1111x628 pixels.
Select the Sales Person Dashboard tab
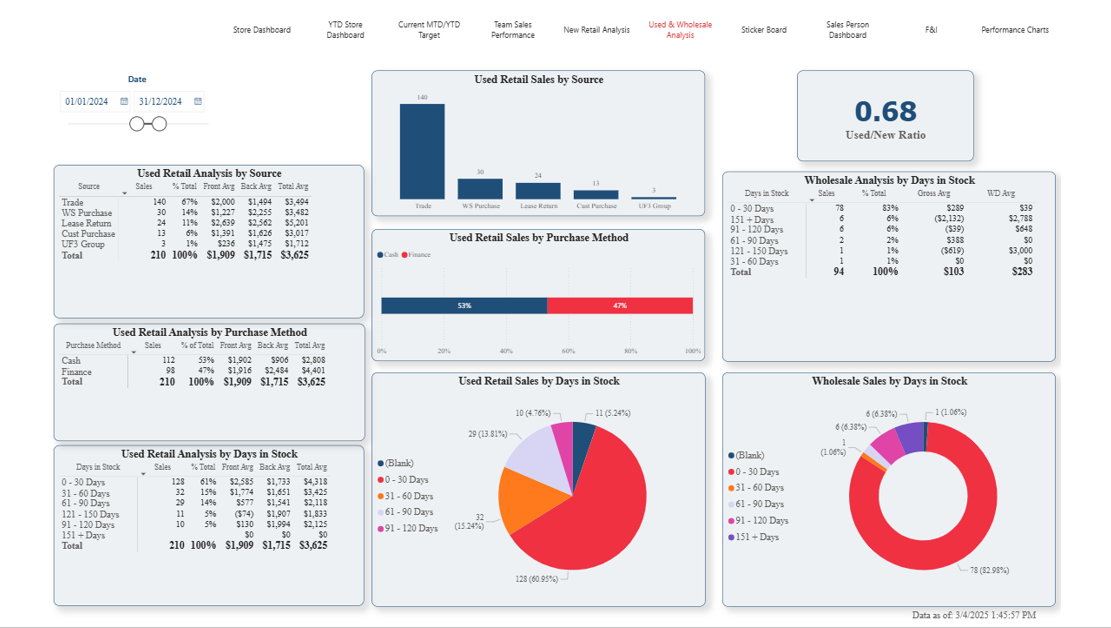(x=846, y=29)
